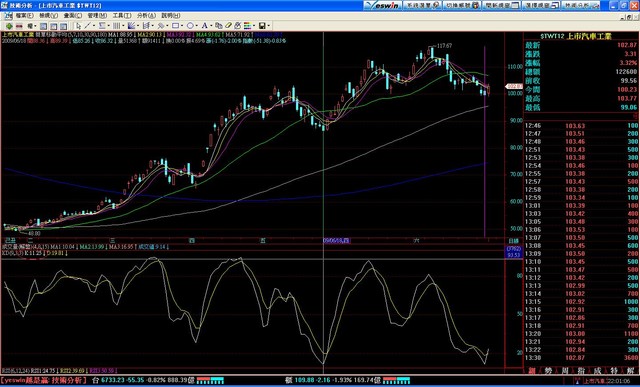The image size is (640, 387).
Task: Switch to the 周 tab in quote panel
Action: 564,371
